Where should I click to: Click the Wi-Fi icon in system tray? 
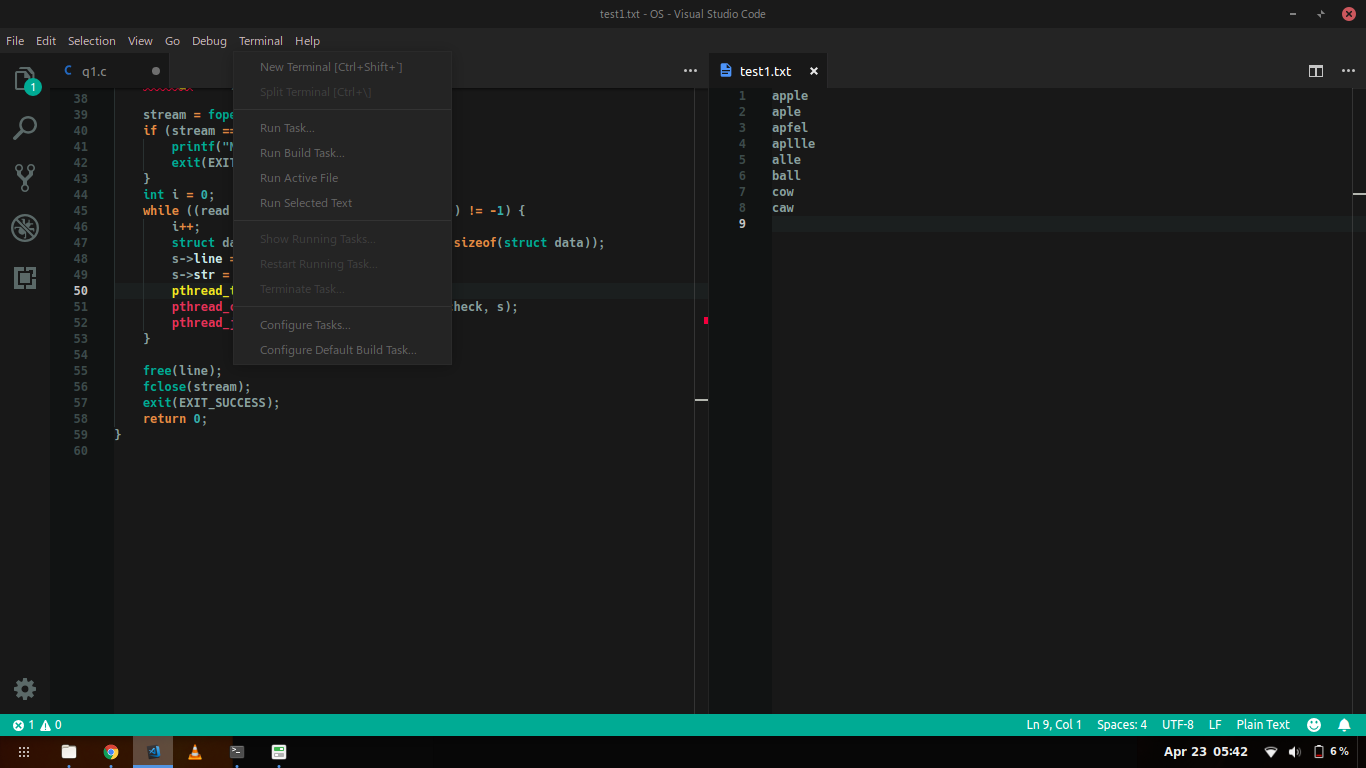point(1271,752)
